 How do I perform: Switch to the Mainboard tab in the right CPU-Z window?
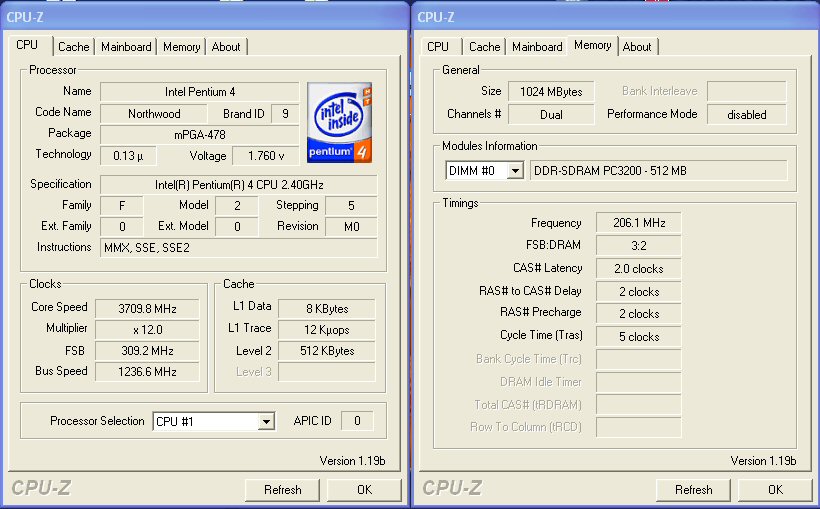[537, 47]
